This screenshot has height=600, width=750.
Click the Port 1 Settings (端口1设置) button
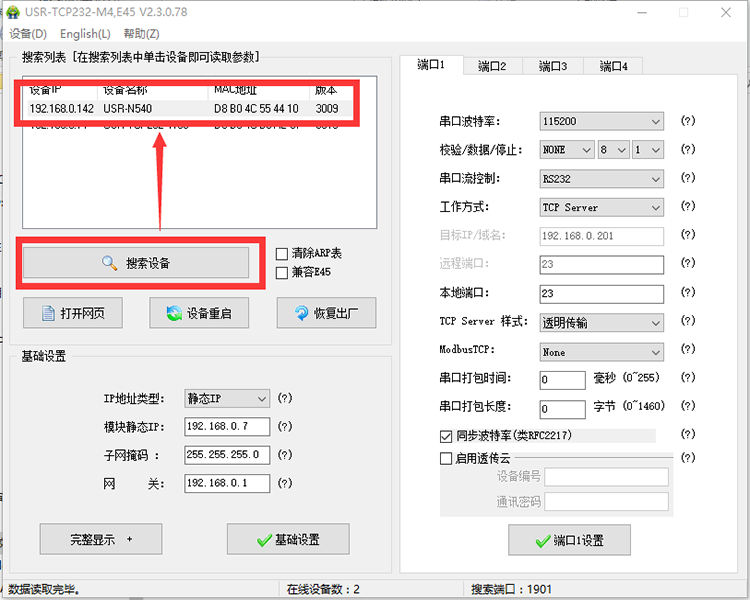[569, 540]
